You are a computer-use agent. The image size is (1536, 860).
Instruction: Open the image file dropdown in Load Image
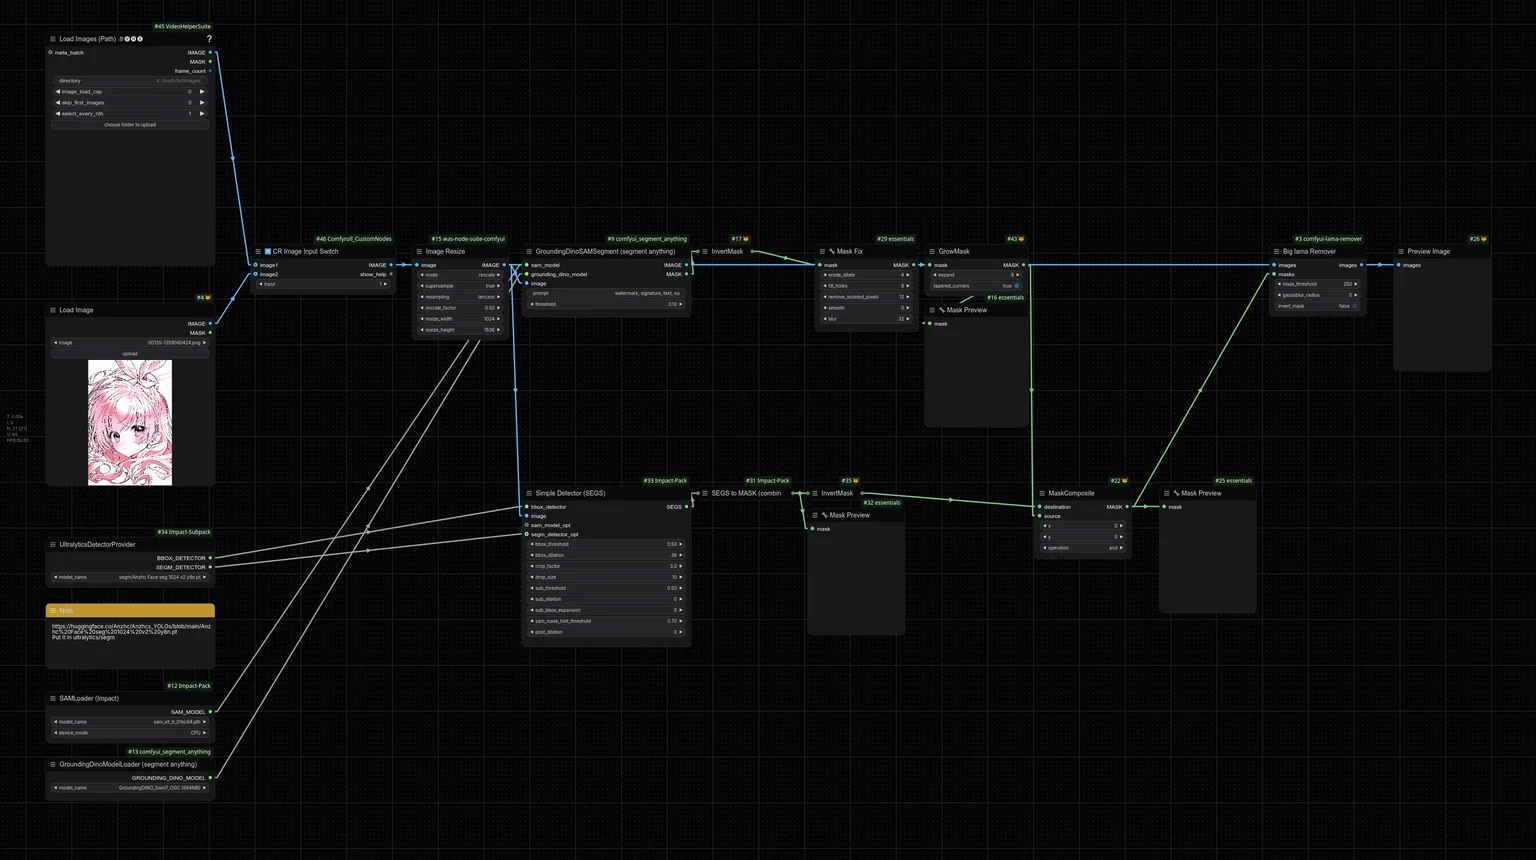pos(130,343)
